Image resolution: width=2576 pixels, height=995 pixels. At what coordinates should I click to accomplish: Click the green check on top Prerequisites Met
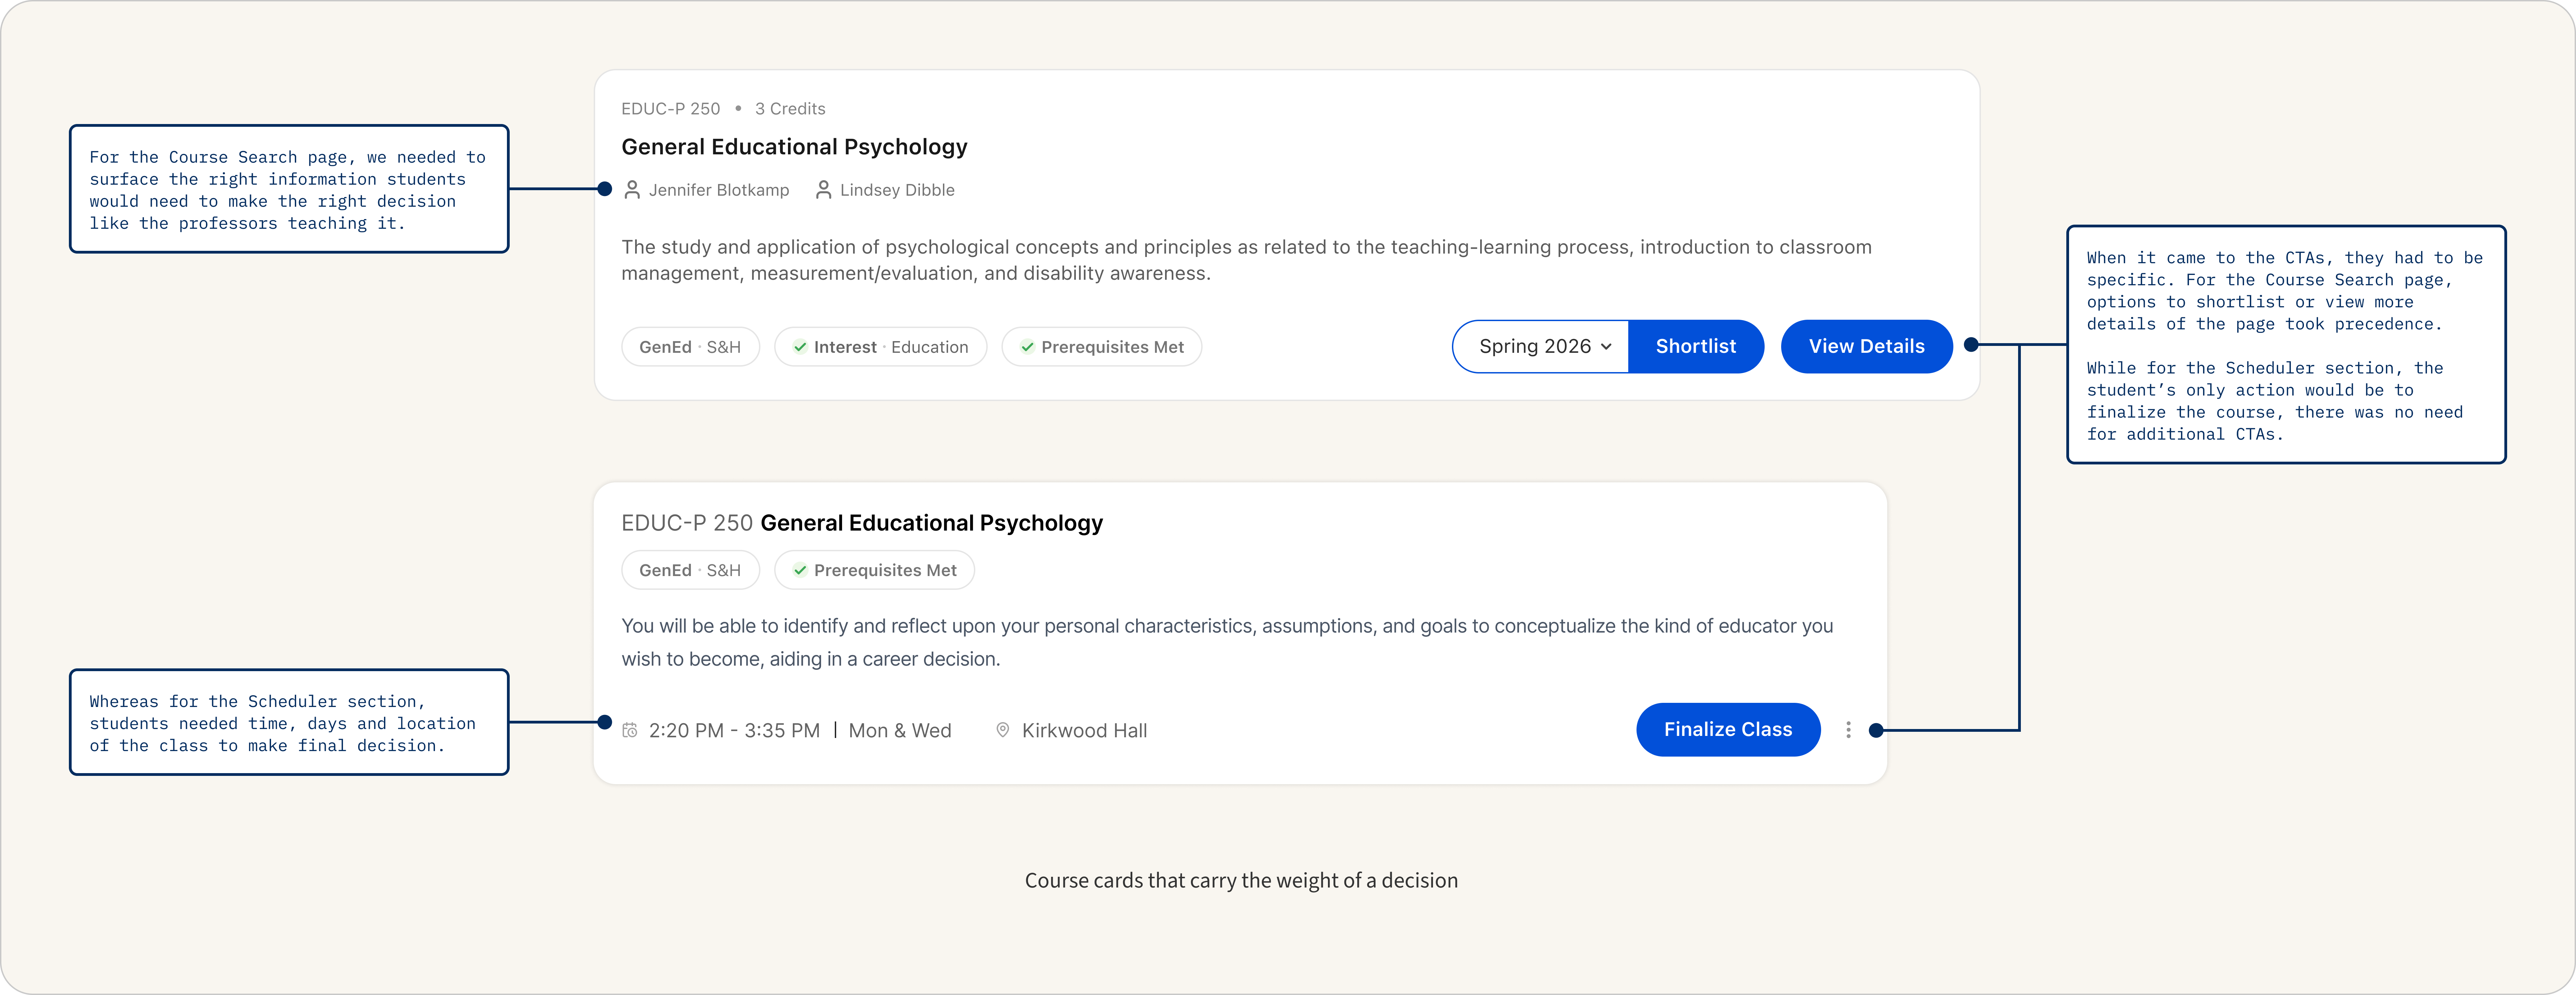[x=1027, y=347]
